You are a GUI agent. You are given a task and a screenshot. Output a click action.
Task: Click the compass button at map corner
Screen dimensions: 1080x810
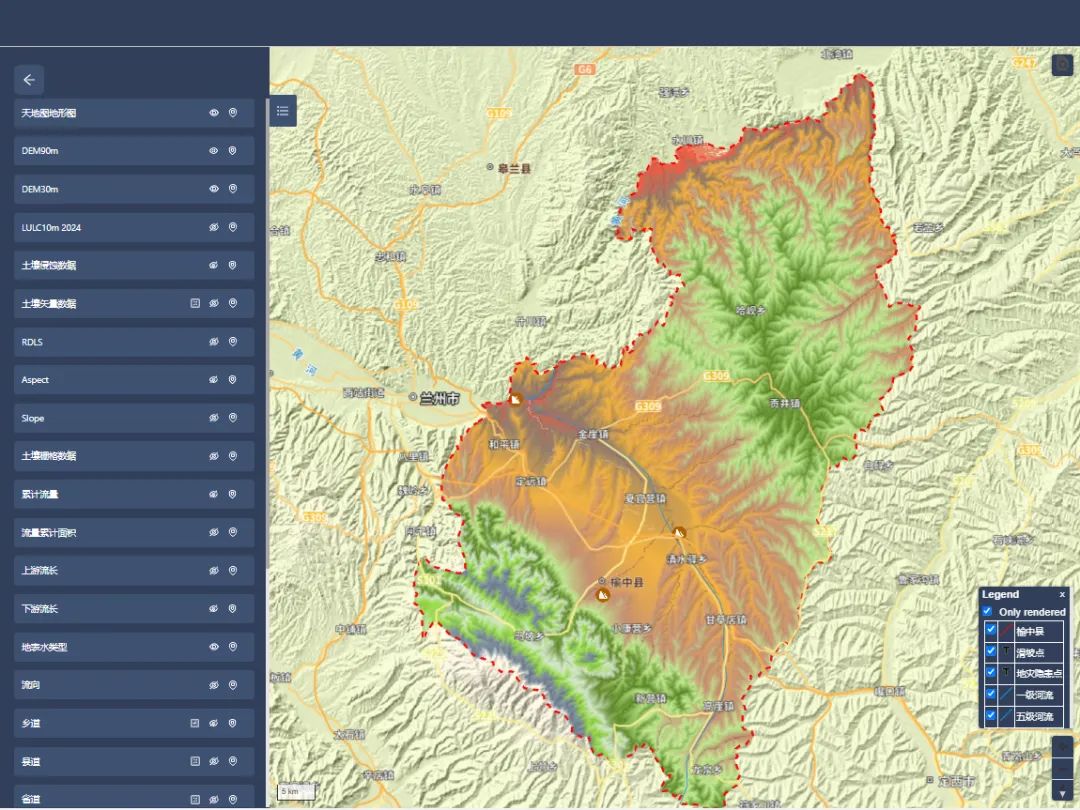pyautogui.click(x=1062, y=65)
